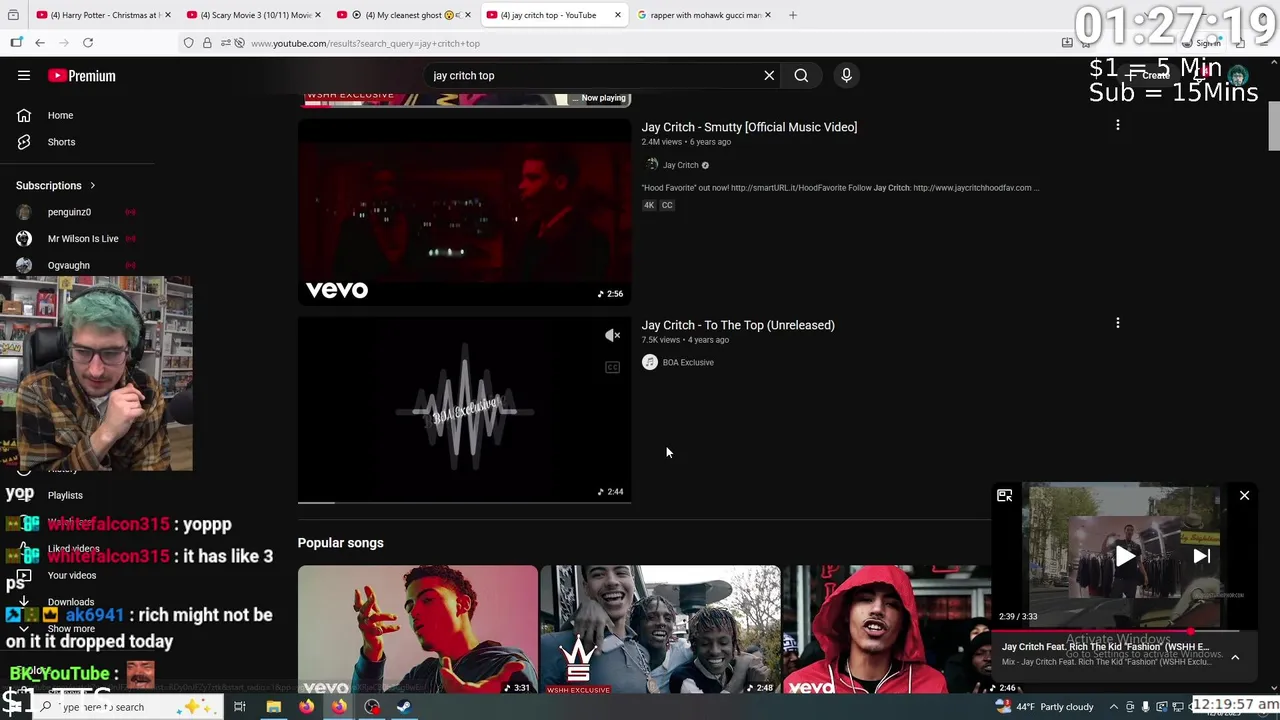This screenshot has height=720, width=1280.
Task: Open Windows Task View
Action: [240, 707]
